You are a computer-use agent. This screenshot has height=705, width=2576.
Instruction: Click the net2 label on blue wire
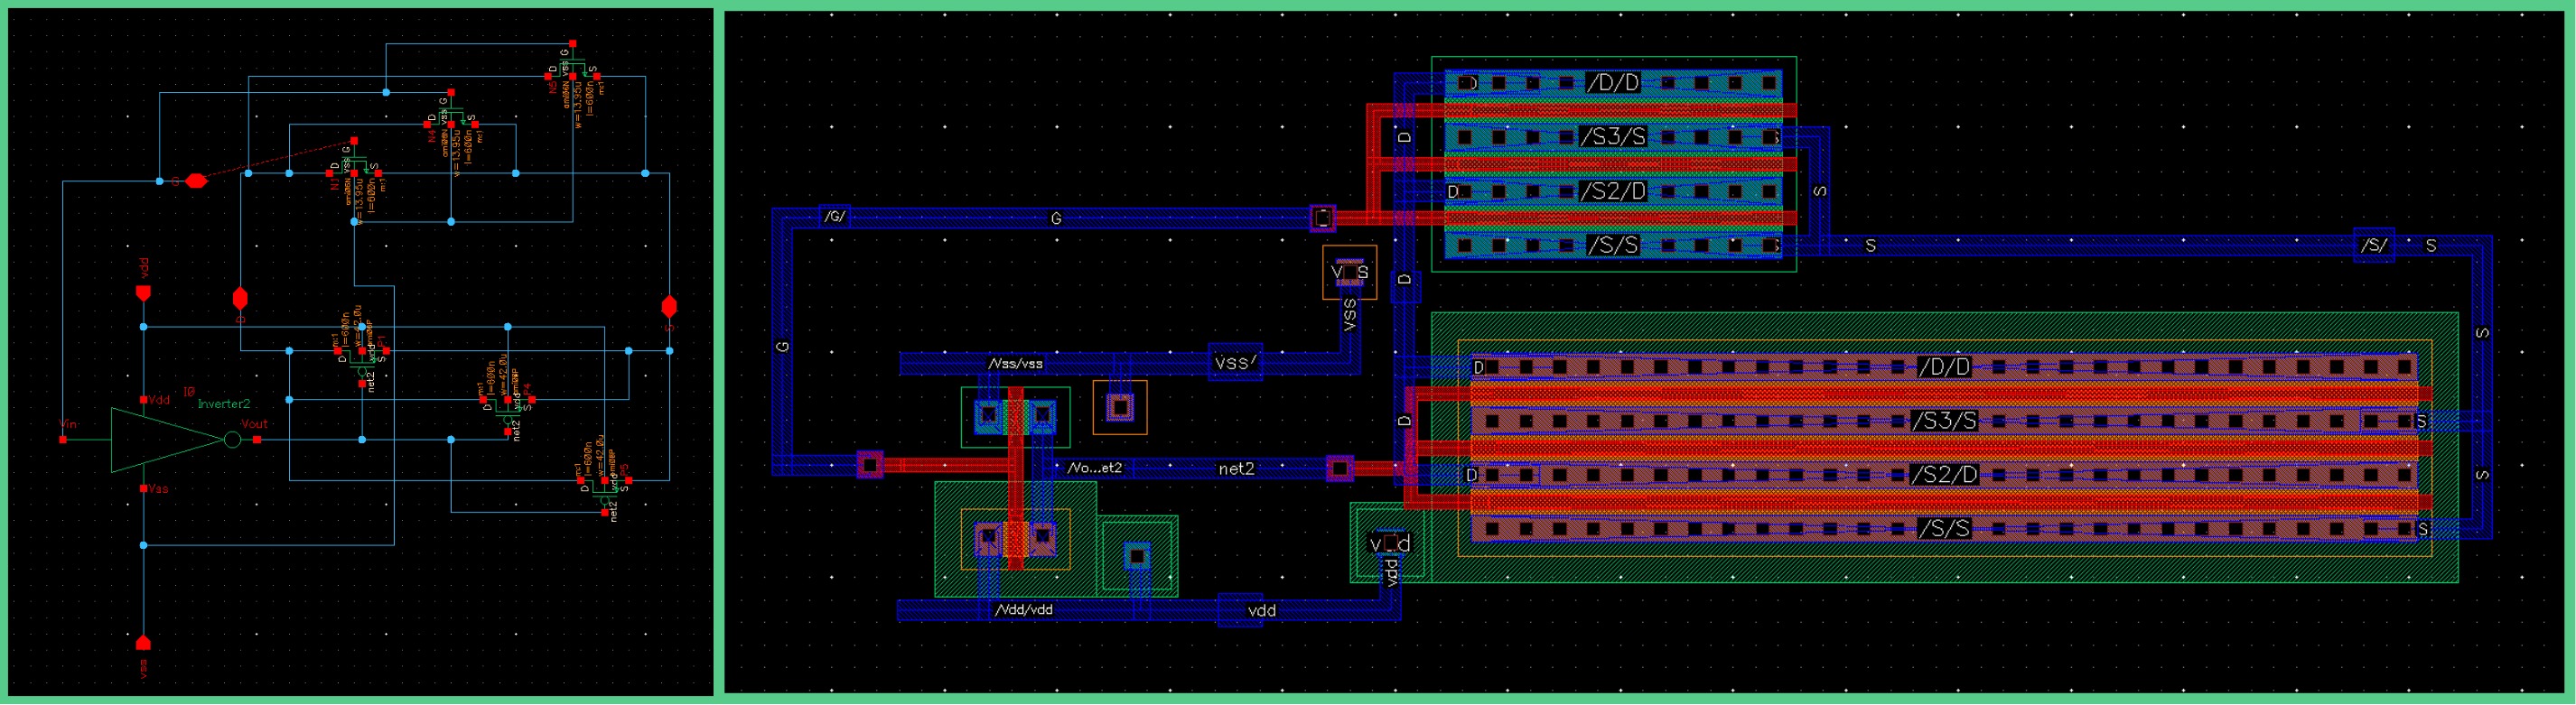click(x=1236, y=468)
